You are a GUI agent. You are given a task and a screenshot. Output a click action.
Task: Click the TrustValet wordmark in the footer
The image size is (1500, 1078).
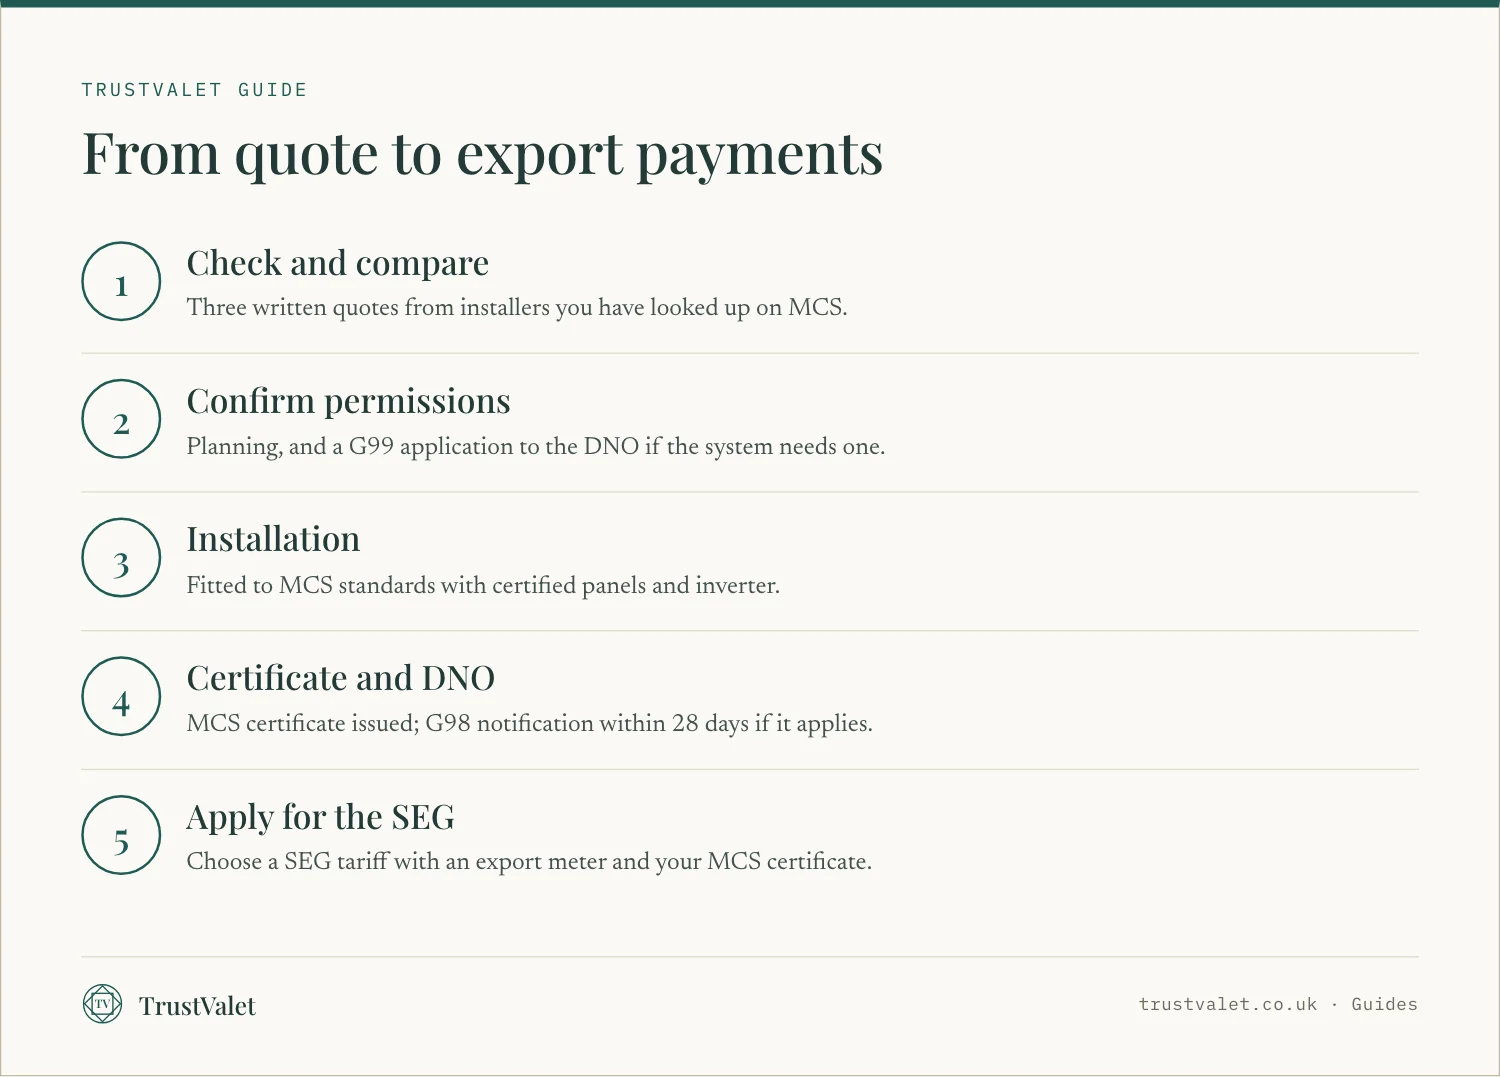[197, 1006]
